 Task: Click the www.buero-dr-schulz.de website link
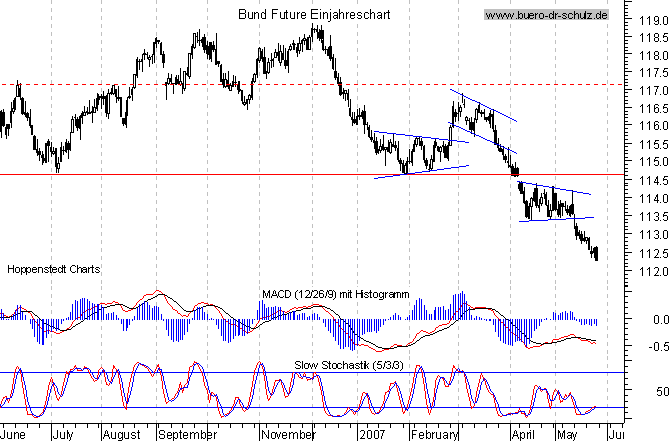tap(546, 16)
